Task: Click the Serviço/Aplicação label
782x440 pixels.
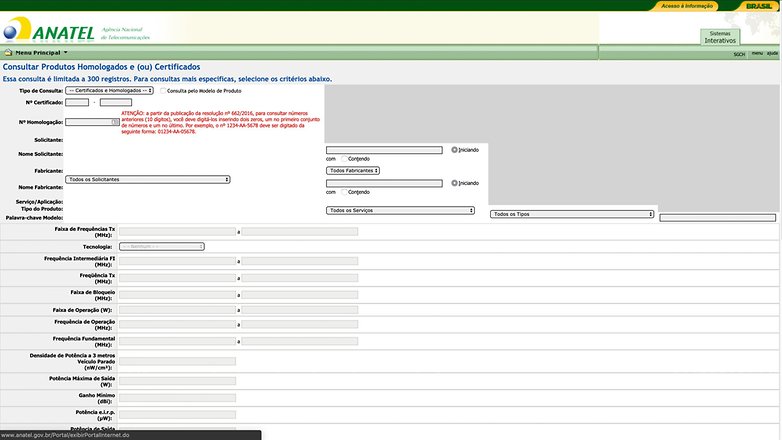Action: click(39, 202)
